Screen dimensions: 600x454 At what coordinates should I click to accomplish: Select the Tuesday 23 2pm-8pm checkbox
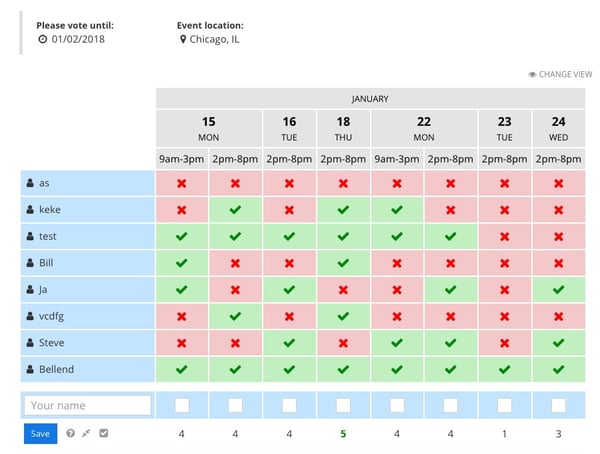point(504,405)
